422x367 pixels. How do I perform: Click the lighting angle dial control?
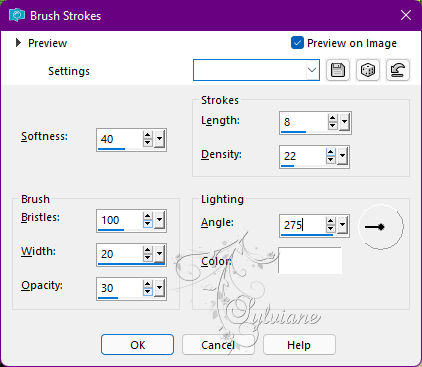tap(381, 227)
